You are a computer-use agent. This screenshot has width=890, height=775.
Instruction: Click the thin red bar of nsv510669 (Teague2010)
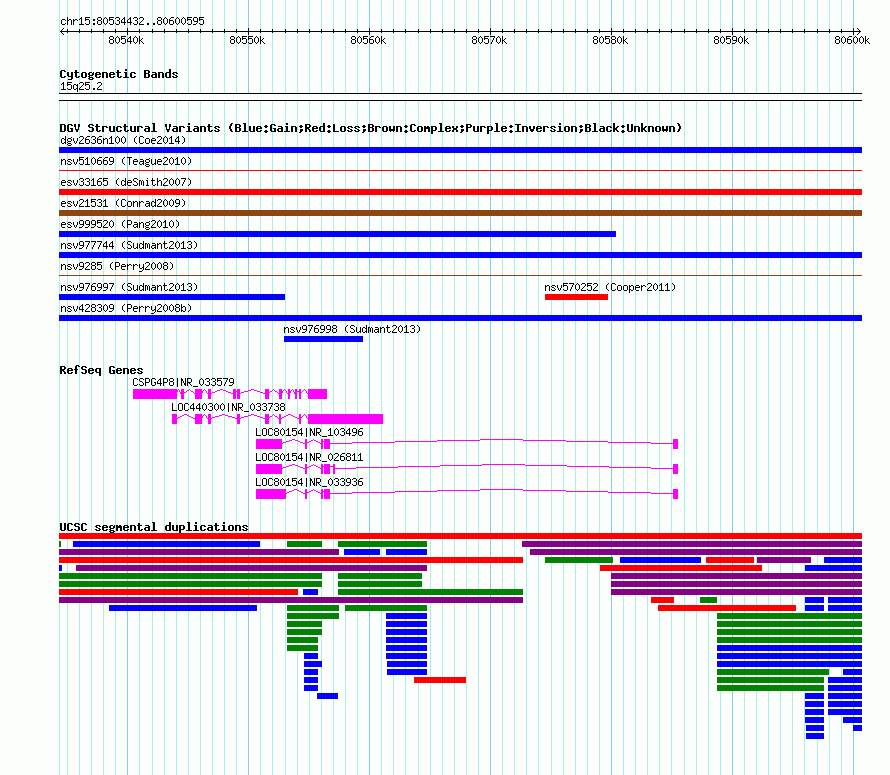(x=460, y=170)
